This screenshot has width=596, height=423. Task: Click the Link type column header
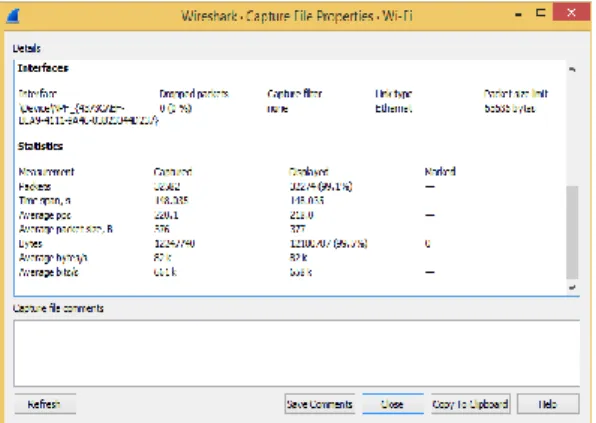393,93
